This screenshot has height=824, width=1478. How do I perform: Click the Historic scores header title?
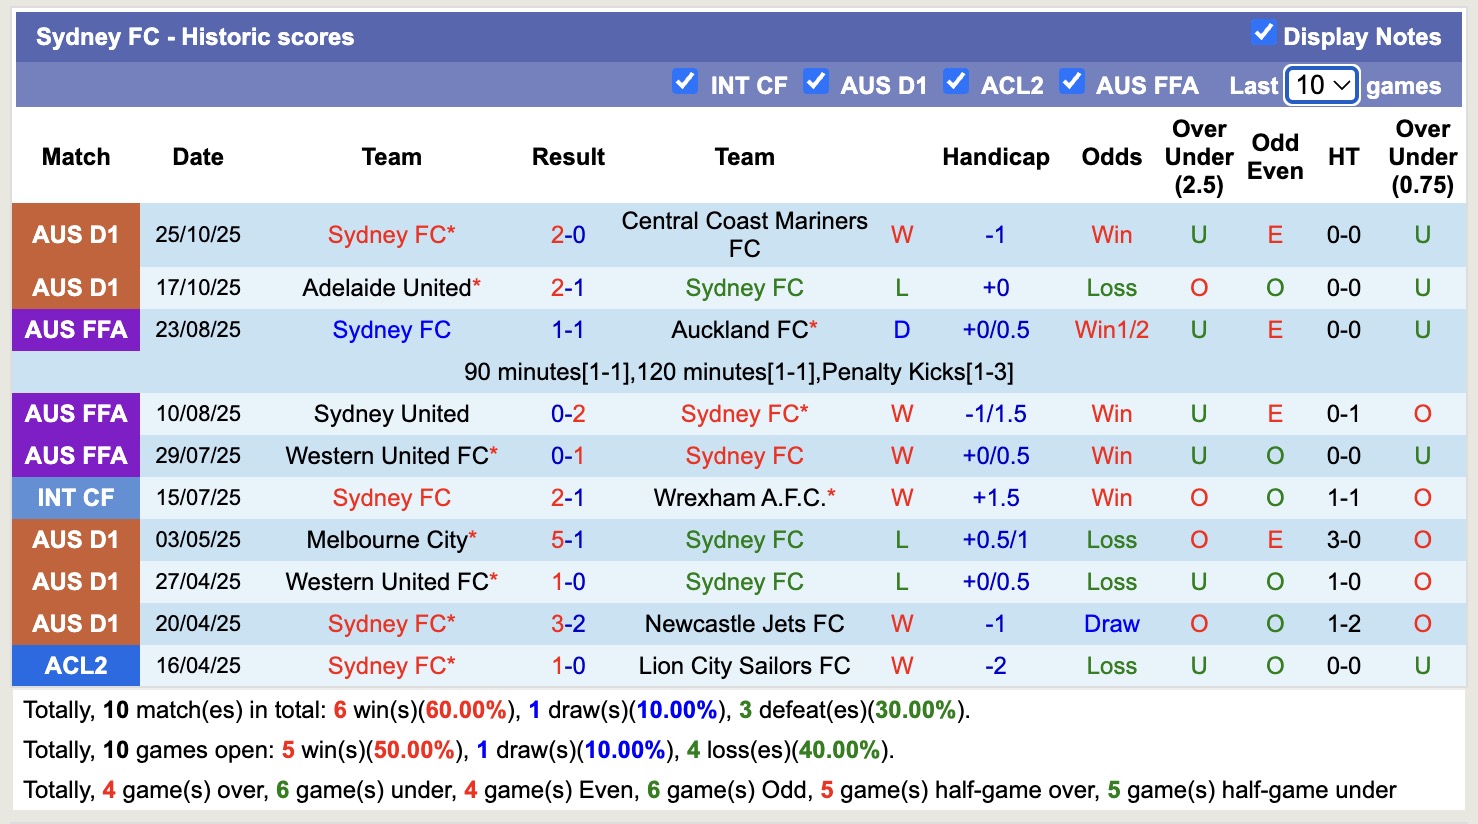195,36
